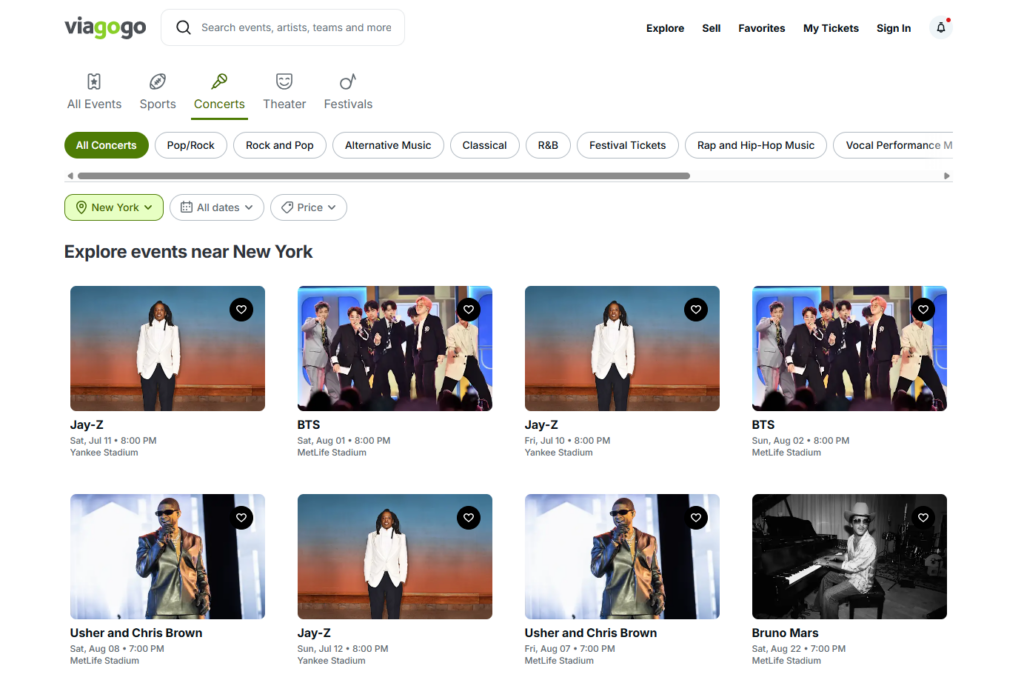Switch to Festivals tab label
This screenshot has height=700, width=1024.
pyautogui.click(x=348, y=104)
